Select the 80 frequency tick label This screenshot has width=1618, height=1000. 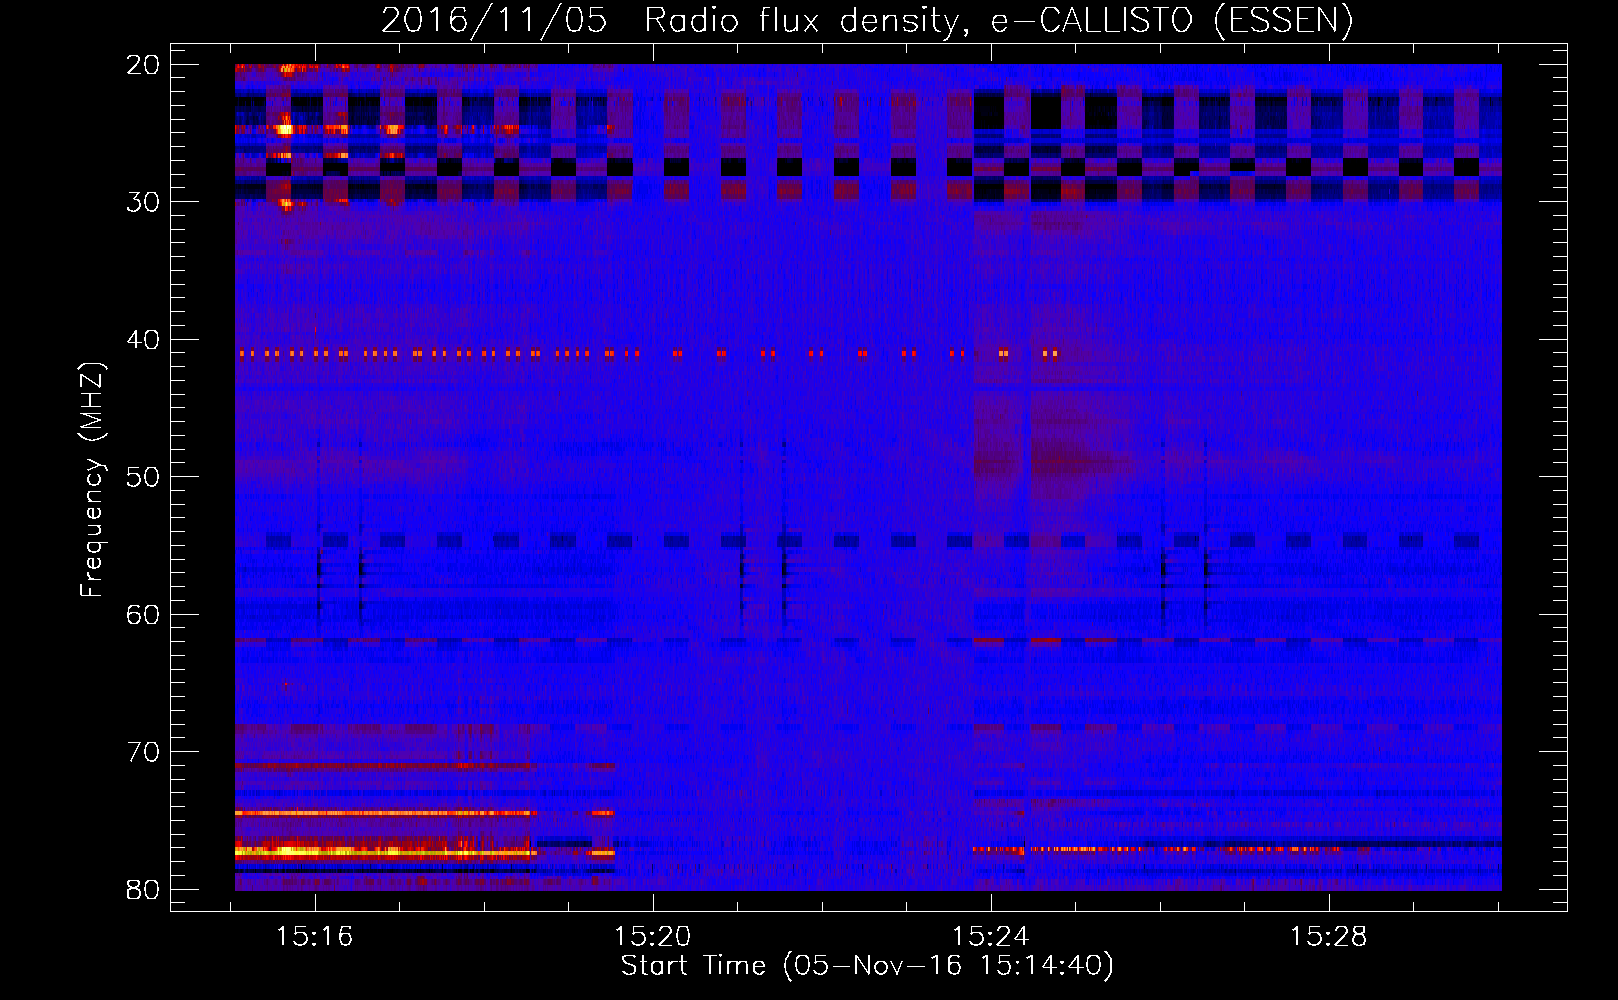[x=144, y=890]
